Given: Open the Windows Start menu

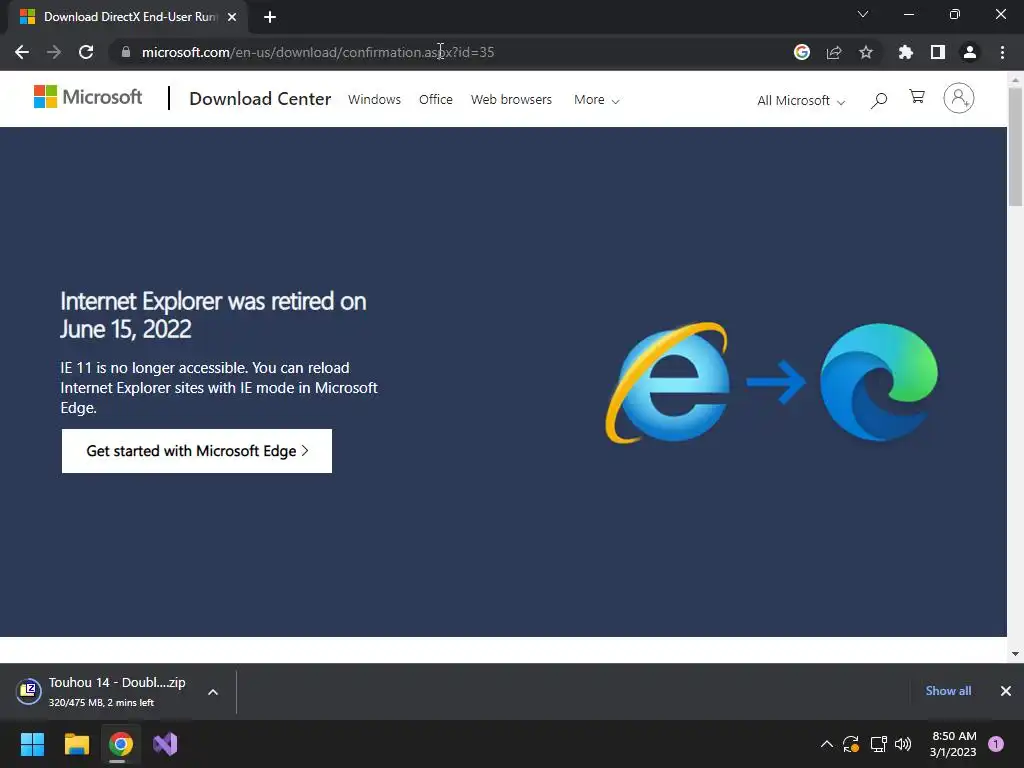Looking at the screenshot, I should (32, 744).
